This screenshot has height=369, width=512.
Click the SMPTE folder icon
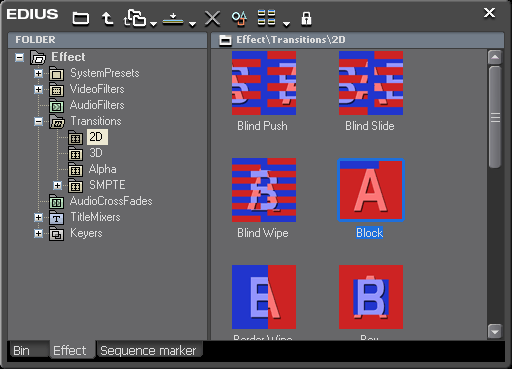(x=75, y=186)
